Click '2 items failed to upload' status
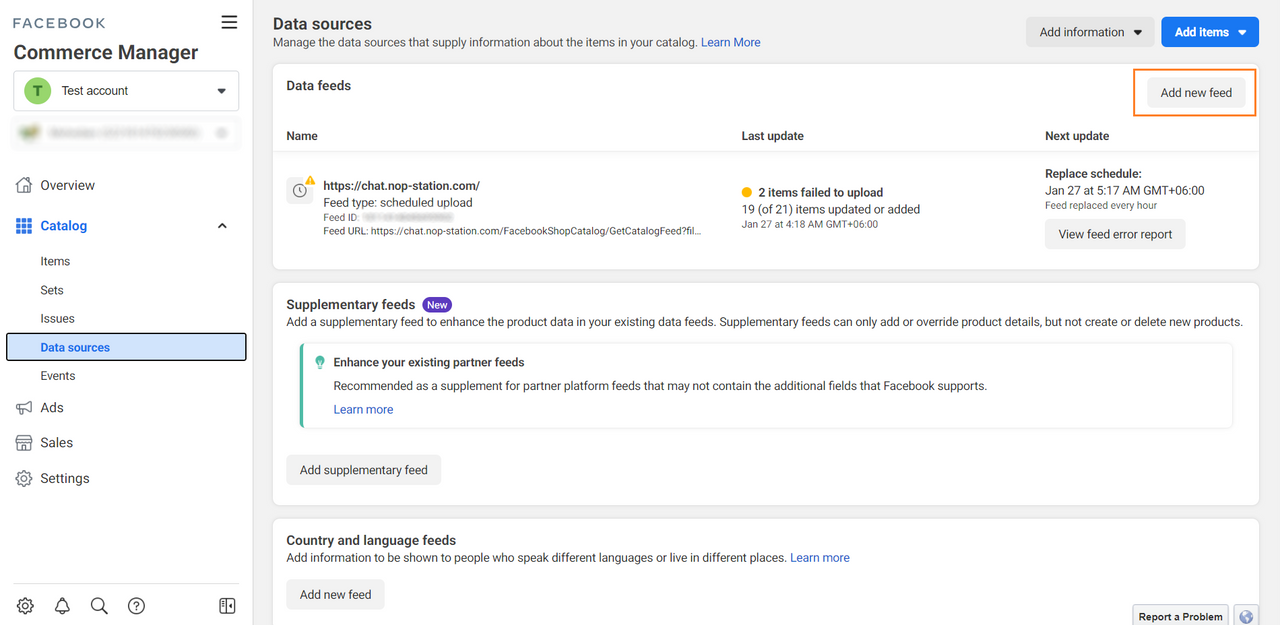The height and width of the screenshot is (625, 1280). pos(820,193)
